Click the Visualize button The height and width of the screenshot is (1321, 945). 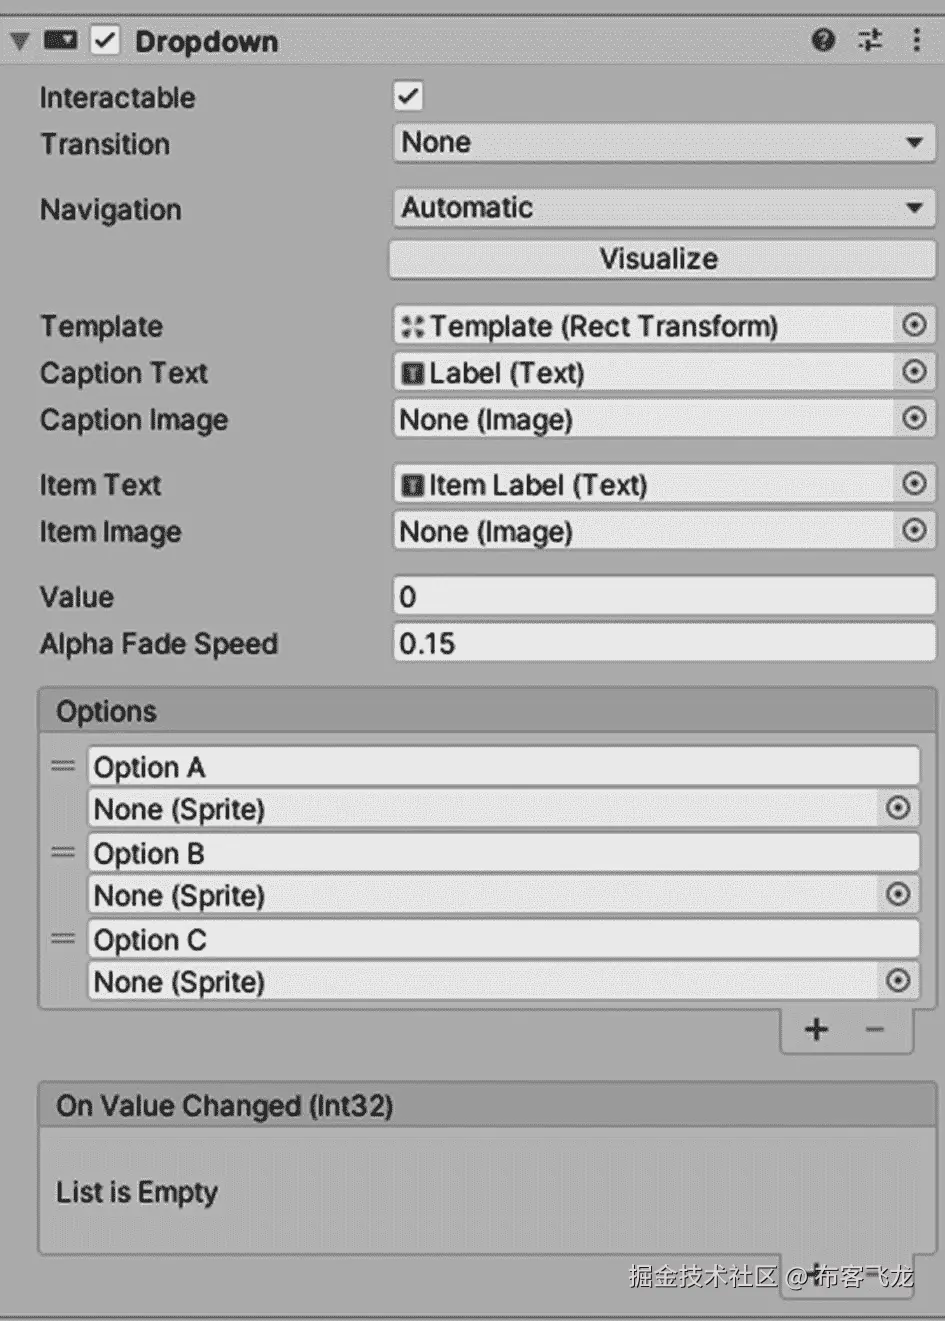(x=661, y=259)
